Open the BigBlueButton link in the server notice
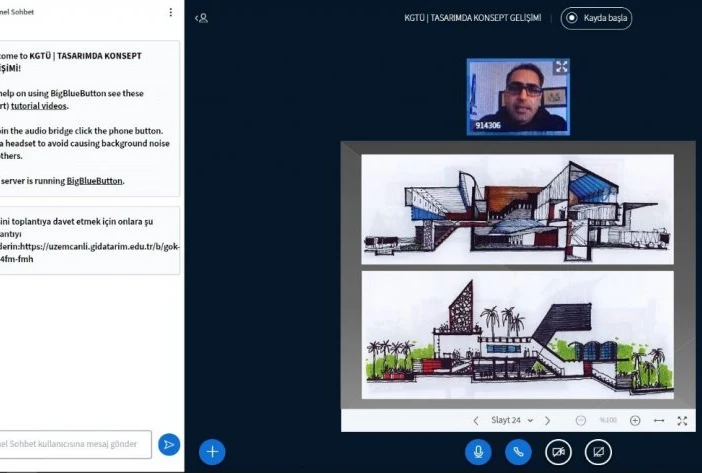Viewport: 702px width, 473px height. pyautogui.click(x=95, y=181)
